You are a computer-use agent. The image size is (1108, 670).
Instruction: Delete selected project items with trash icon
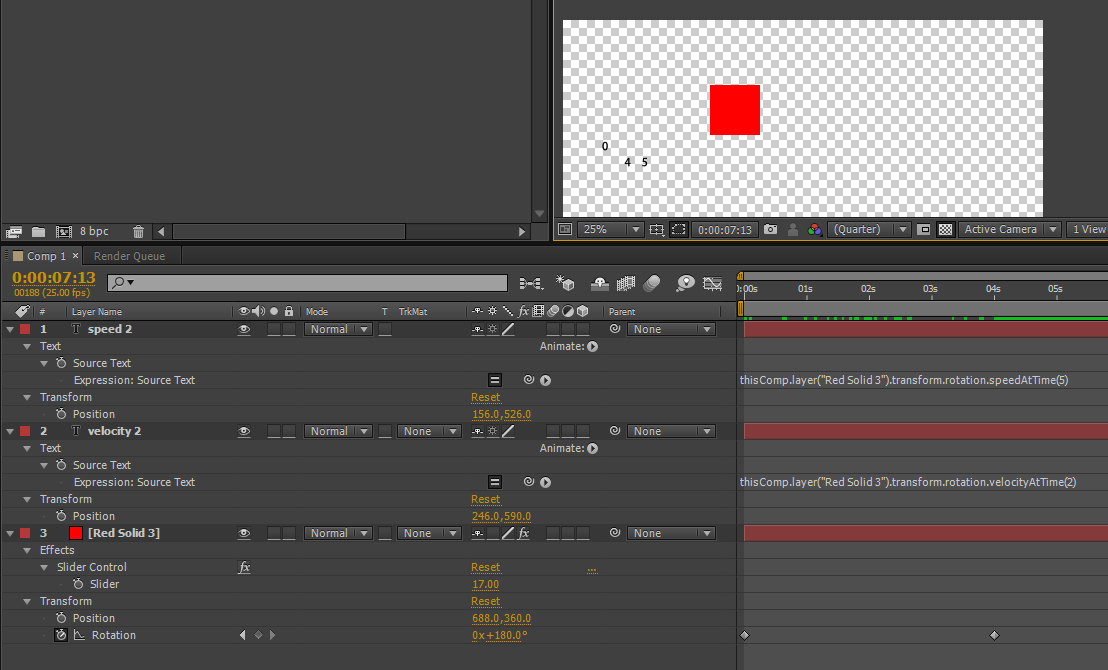pos(138,231)
